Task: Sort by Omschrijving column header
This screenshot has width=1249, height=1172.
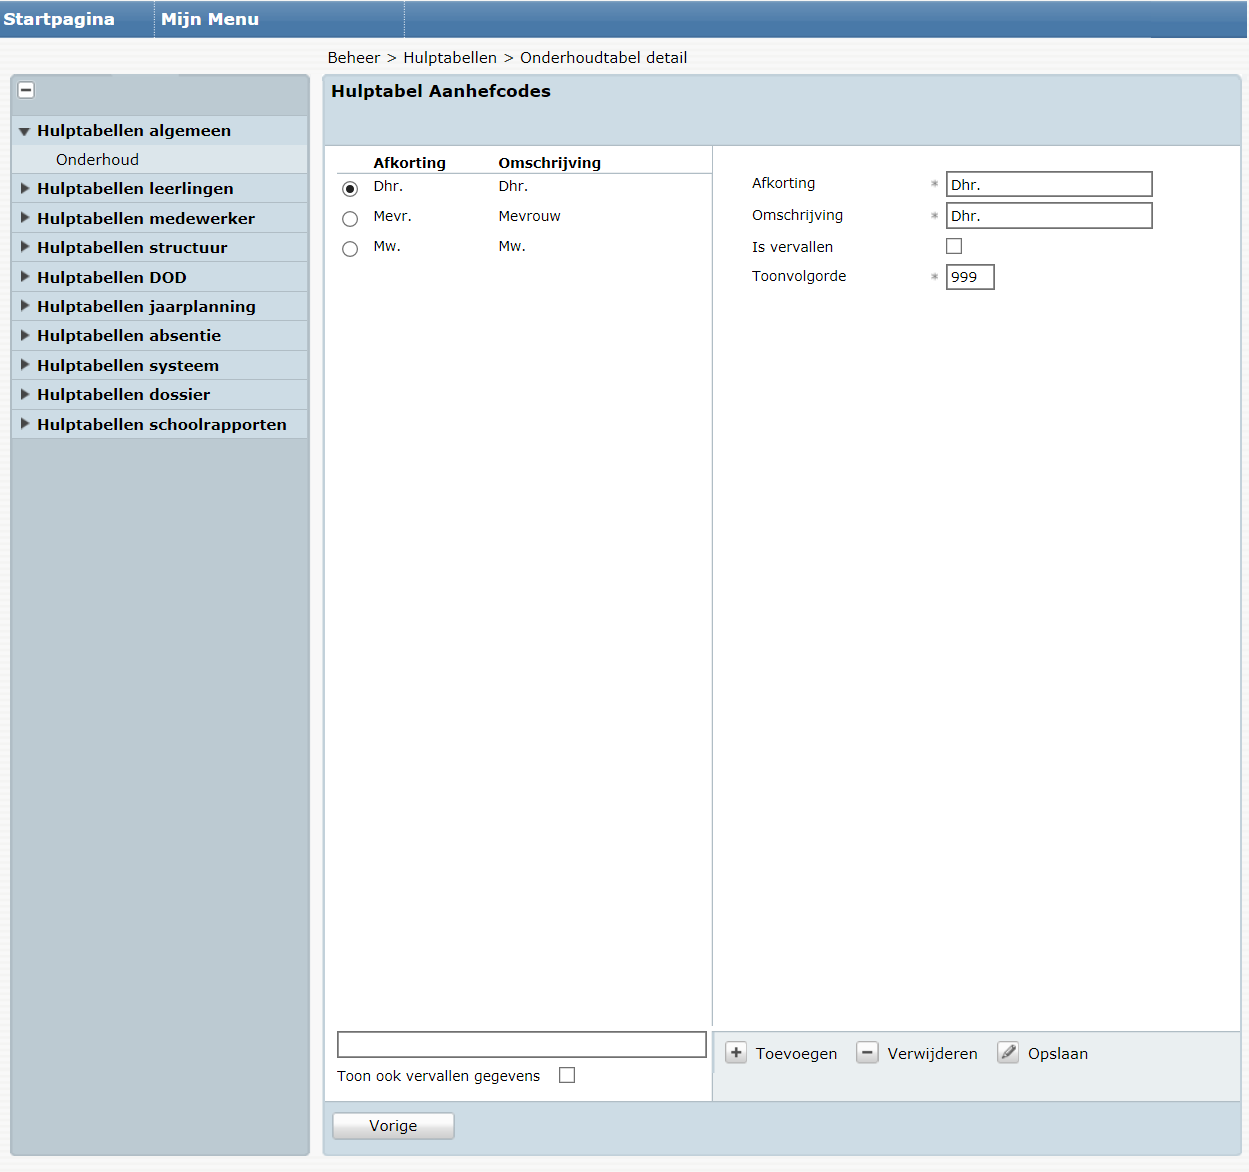Action: tap(550, 163)
